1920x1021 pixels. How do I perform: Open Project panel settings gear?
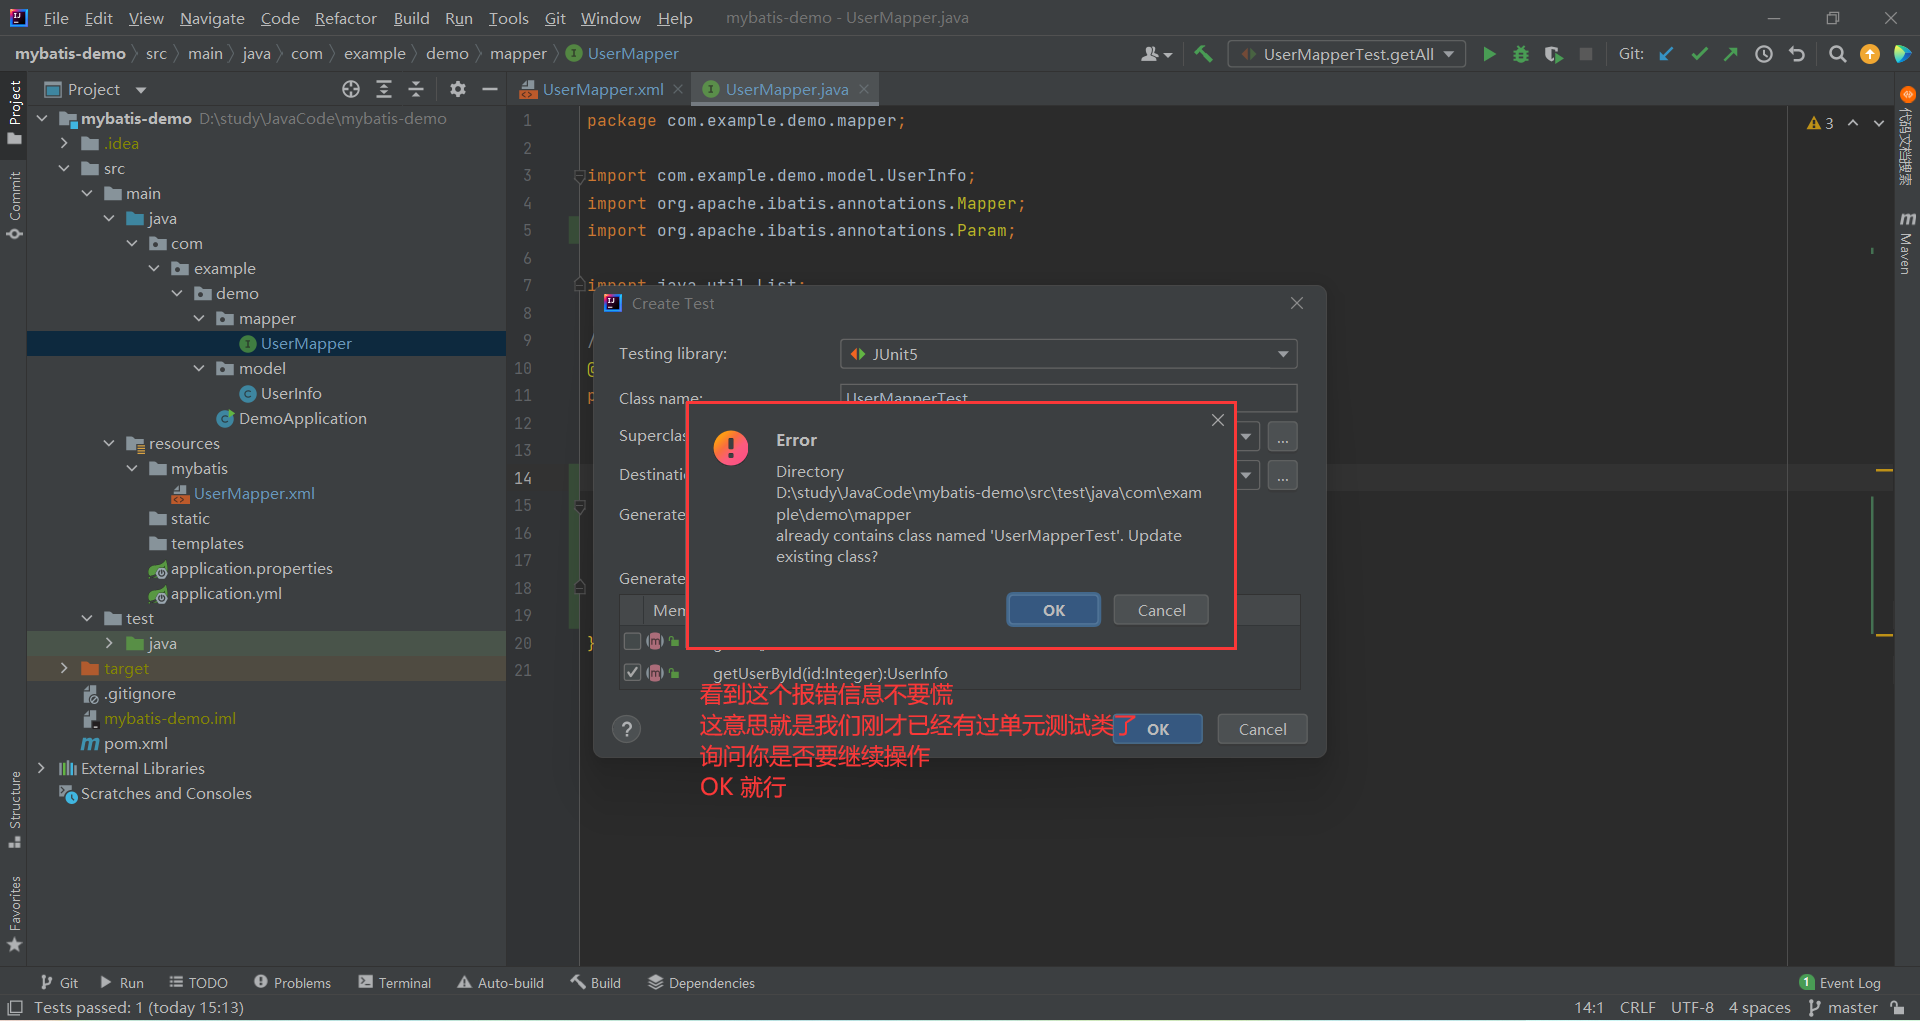coord(458,90)
